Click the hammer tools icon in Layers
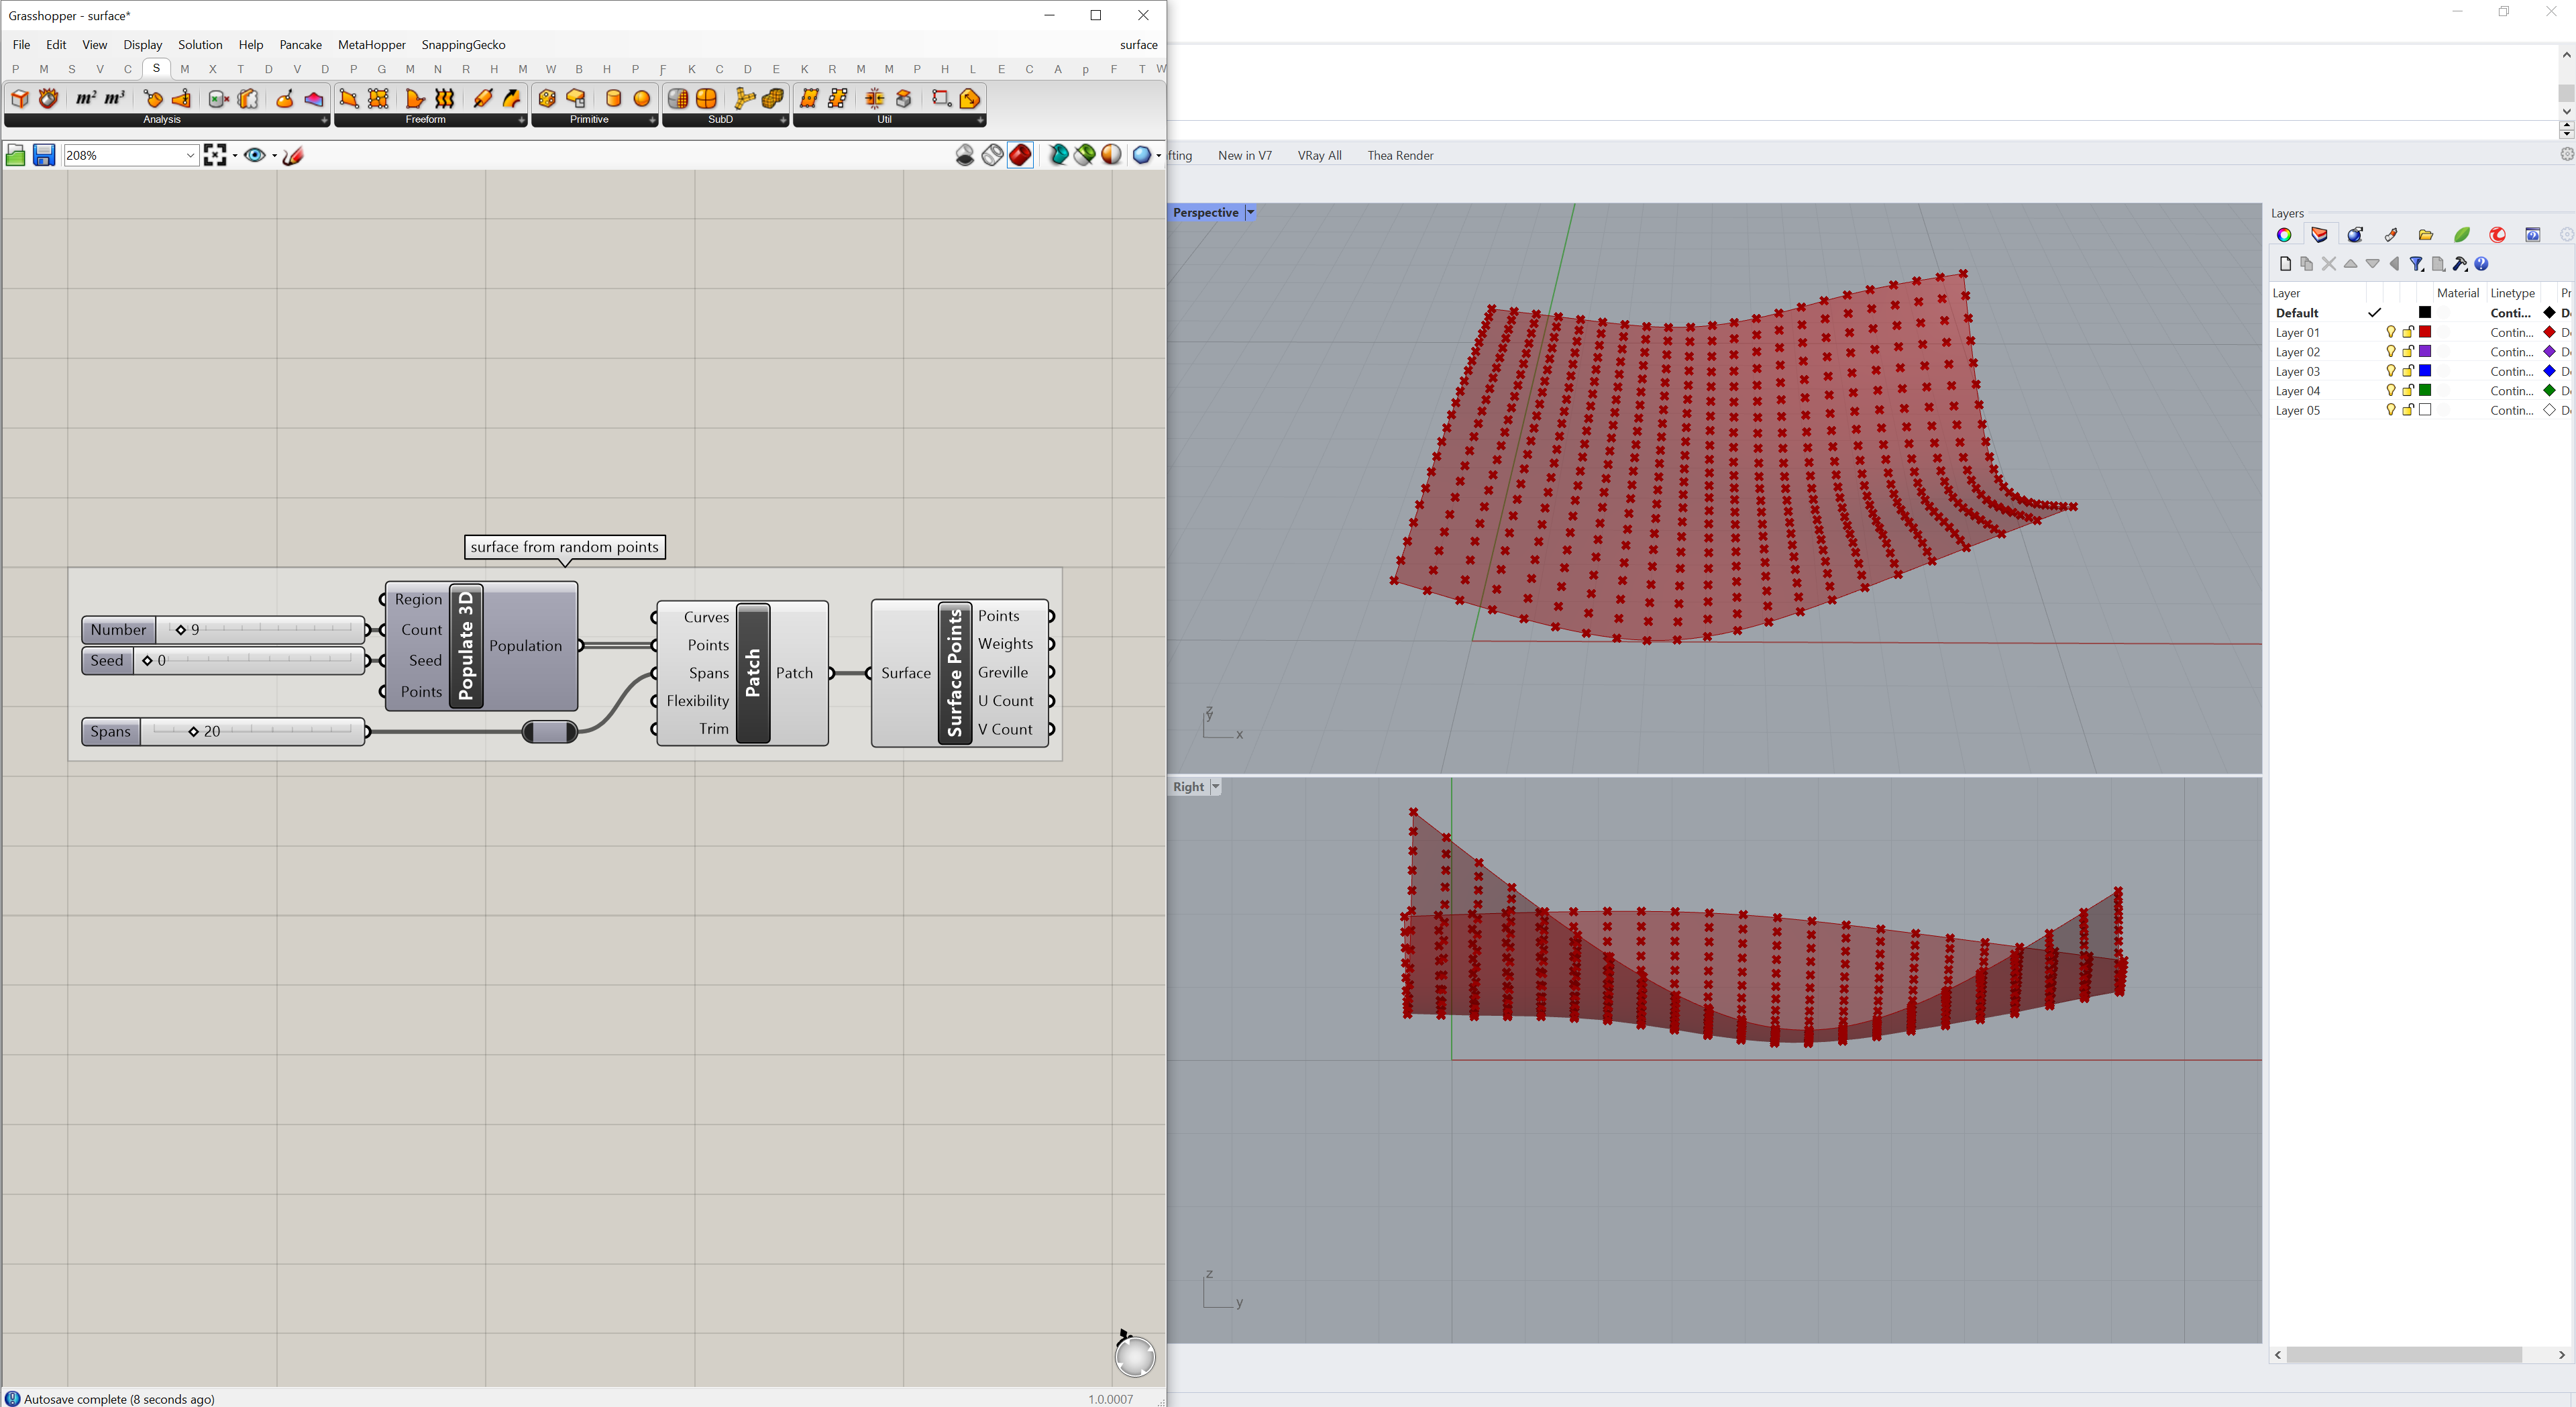 pos(2460,264)
